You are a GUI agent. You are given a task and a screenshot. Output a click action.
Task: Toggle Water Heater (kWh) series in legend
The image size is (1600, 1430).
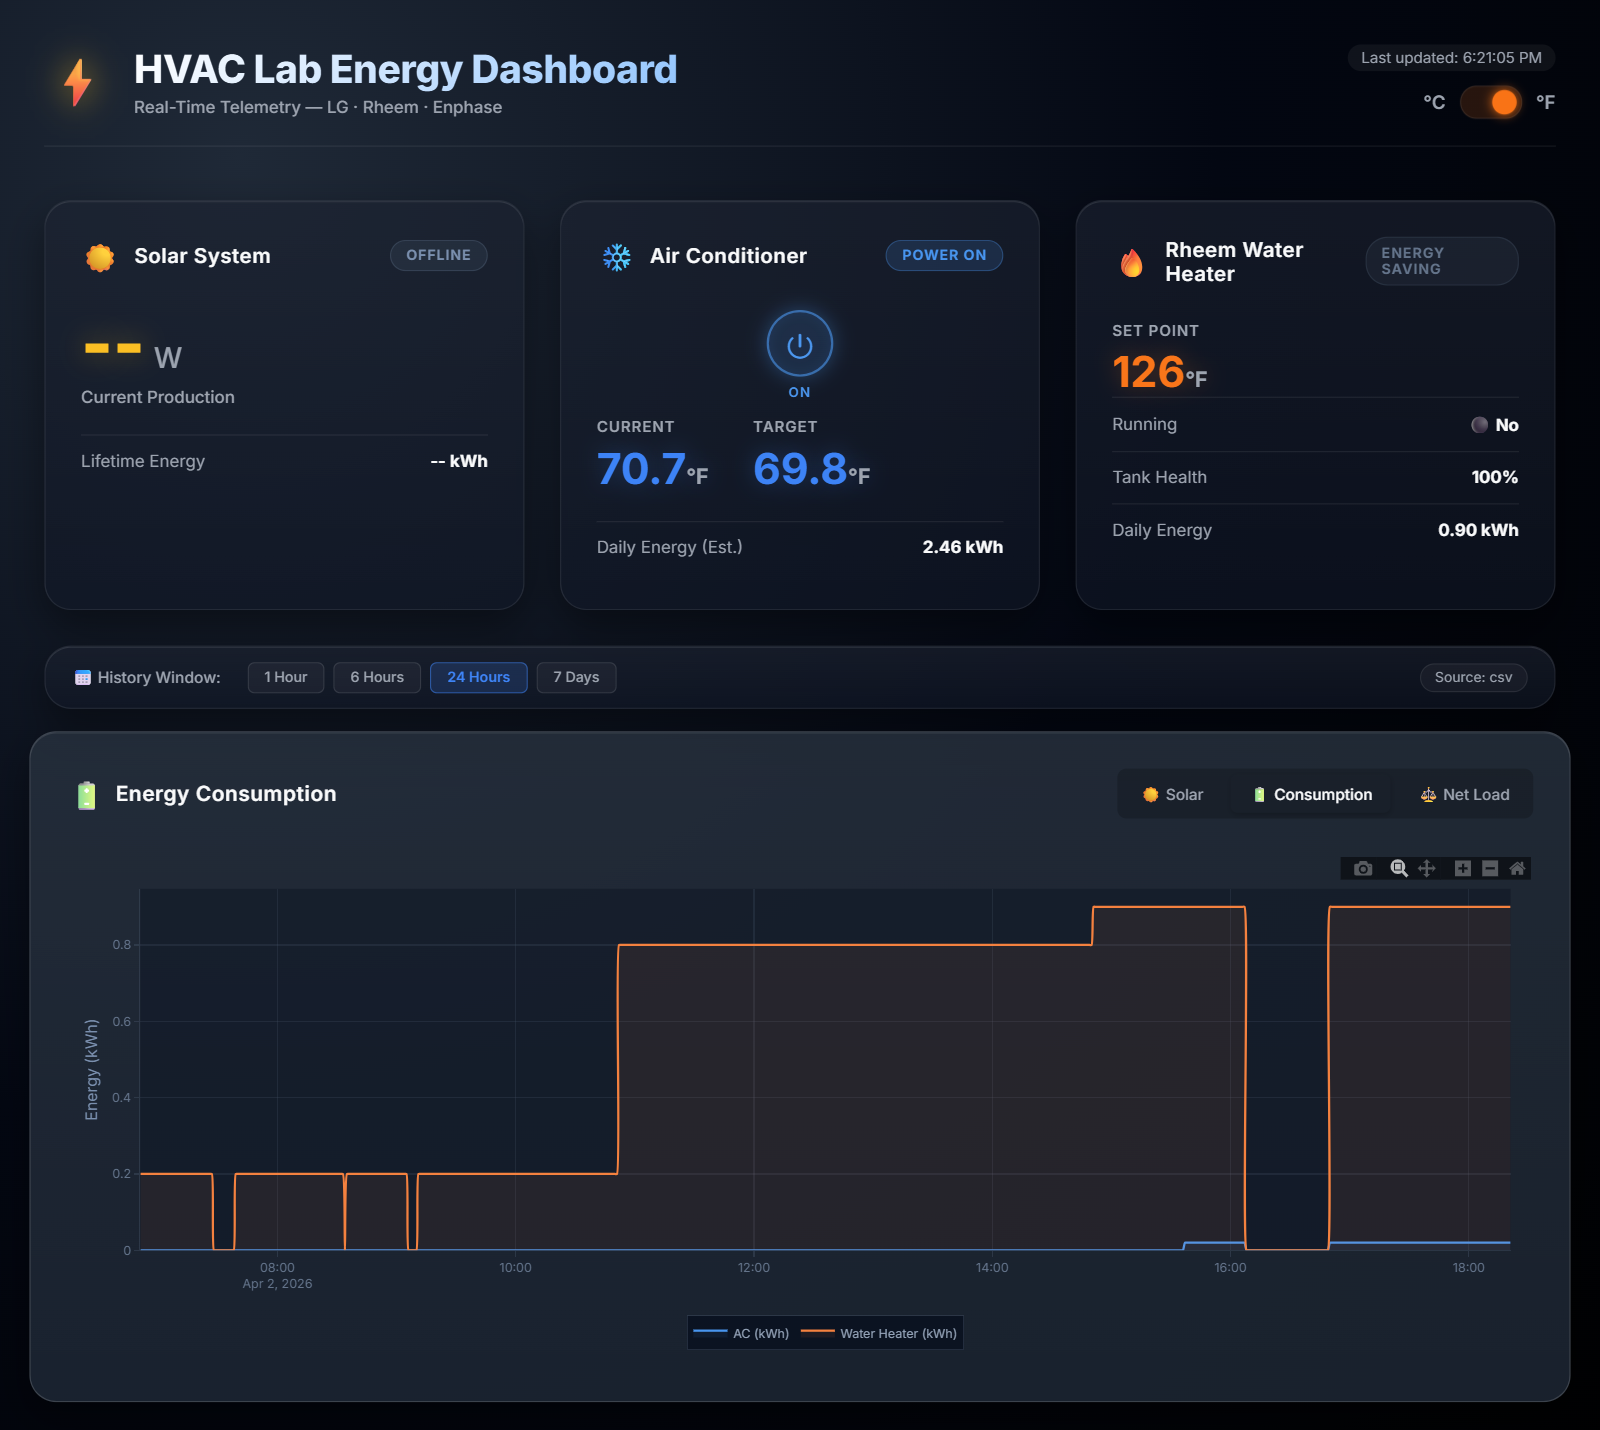(879, 1333)
